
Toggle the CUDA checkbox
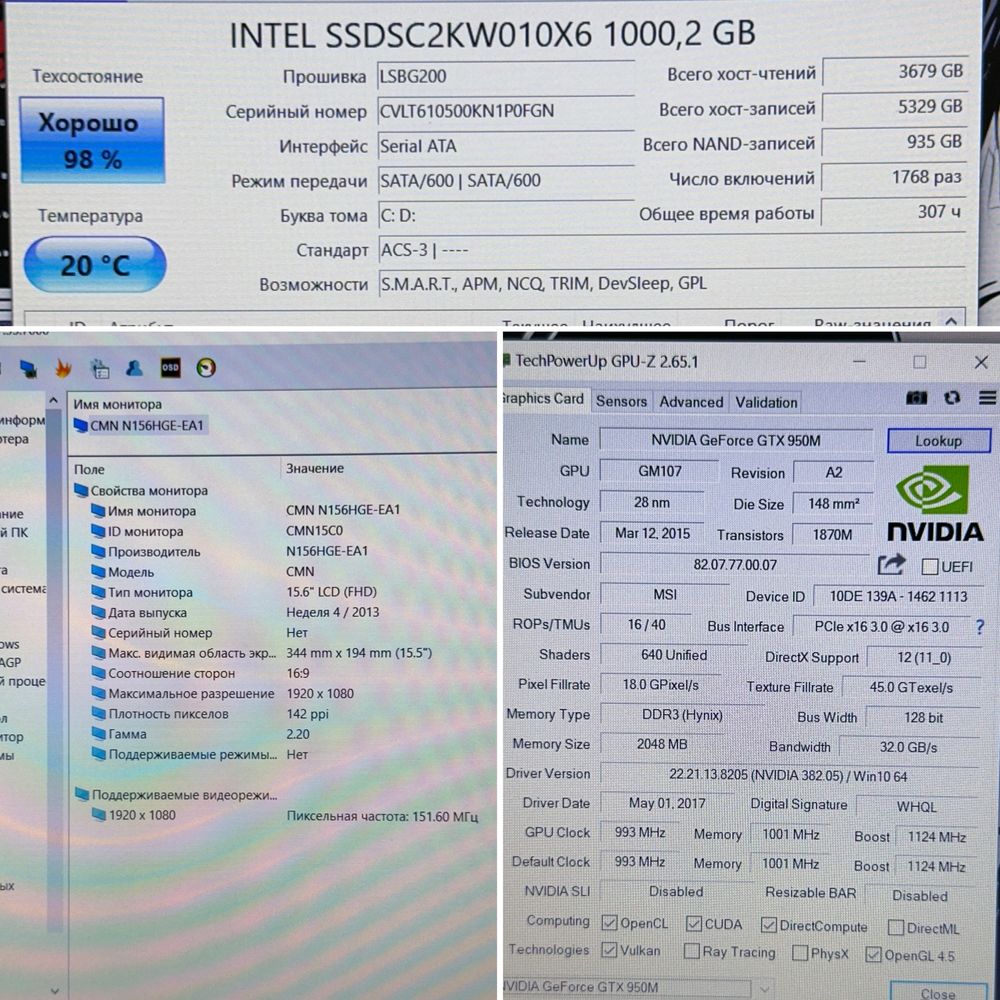point(694,923)
